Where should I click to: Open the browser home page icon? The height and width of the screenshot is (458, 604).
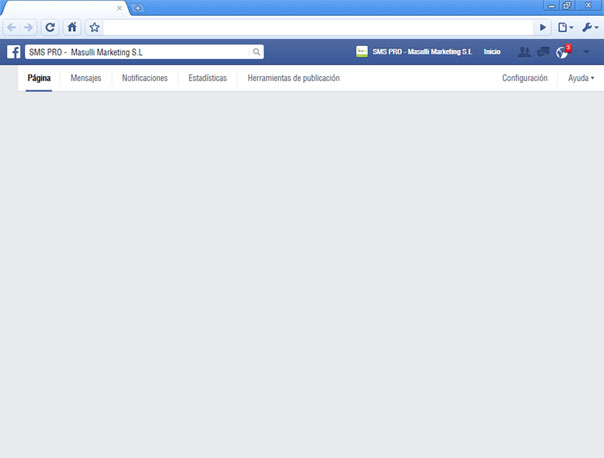point(72,27)
